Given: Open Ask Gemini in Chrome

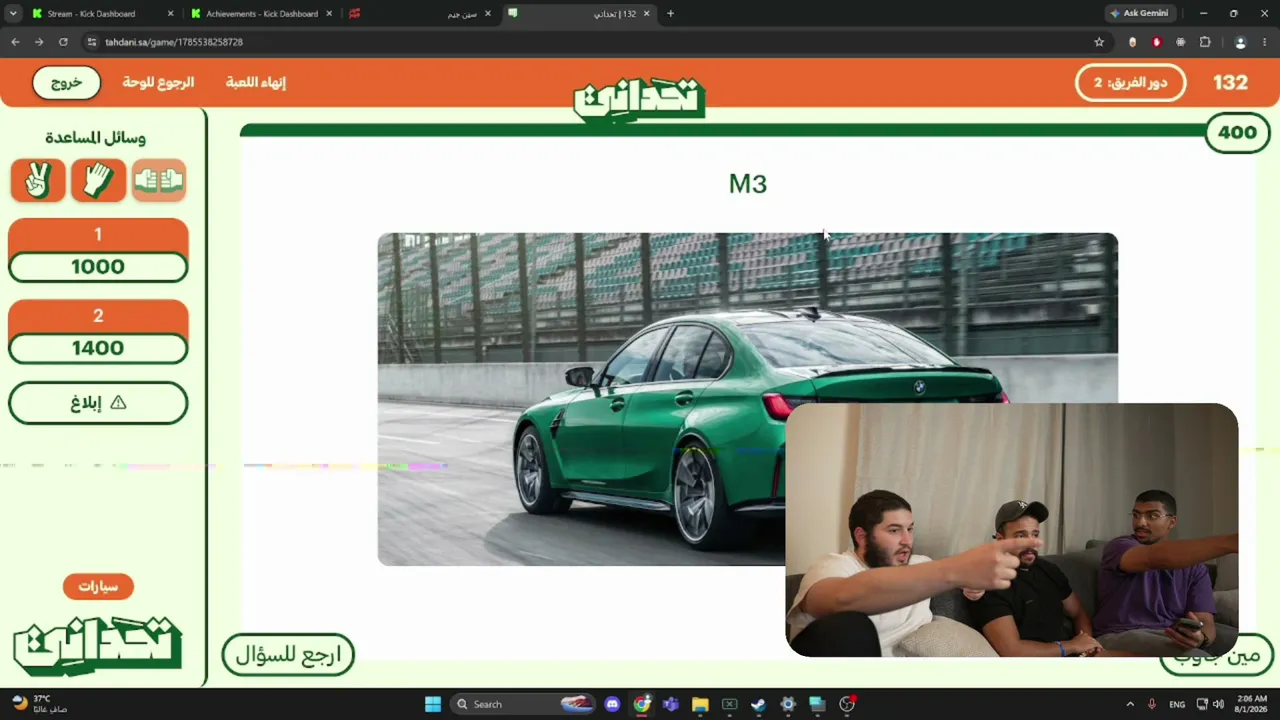Looking at the screenshot, I should pos(1138,13).
